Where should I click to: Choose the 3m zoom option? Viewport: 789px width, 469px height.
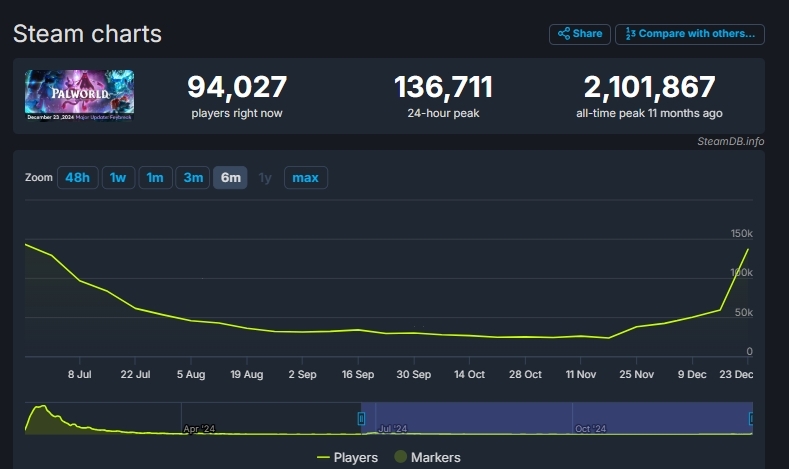point(192,178)
